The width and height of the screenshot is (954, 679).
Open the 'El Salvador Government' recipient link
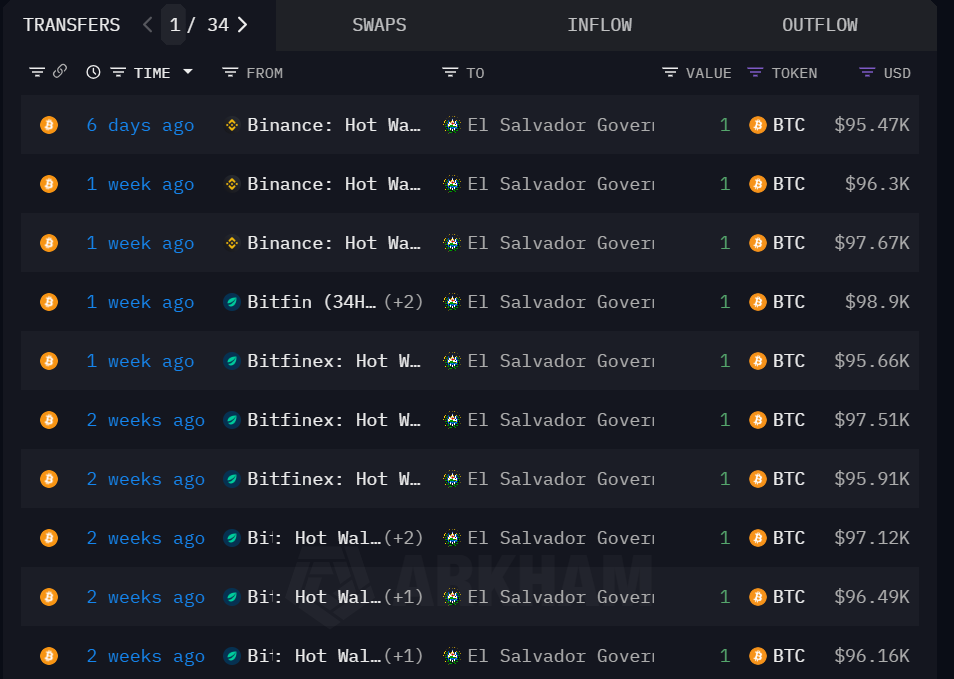560,124
